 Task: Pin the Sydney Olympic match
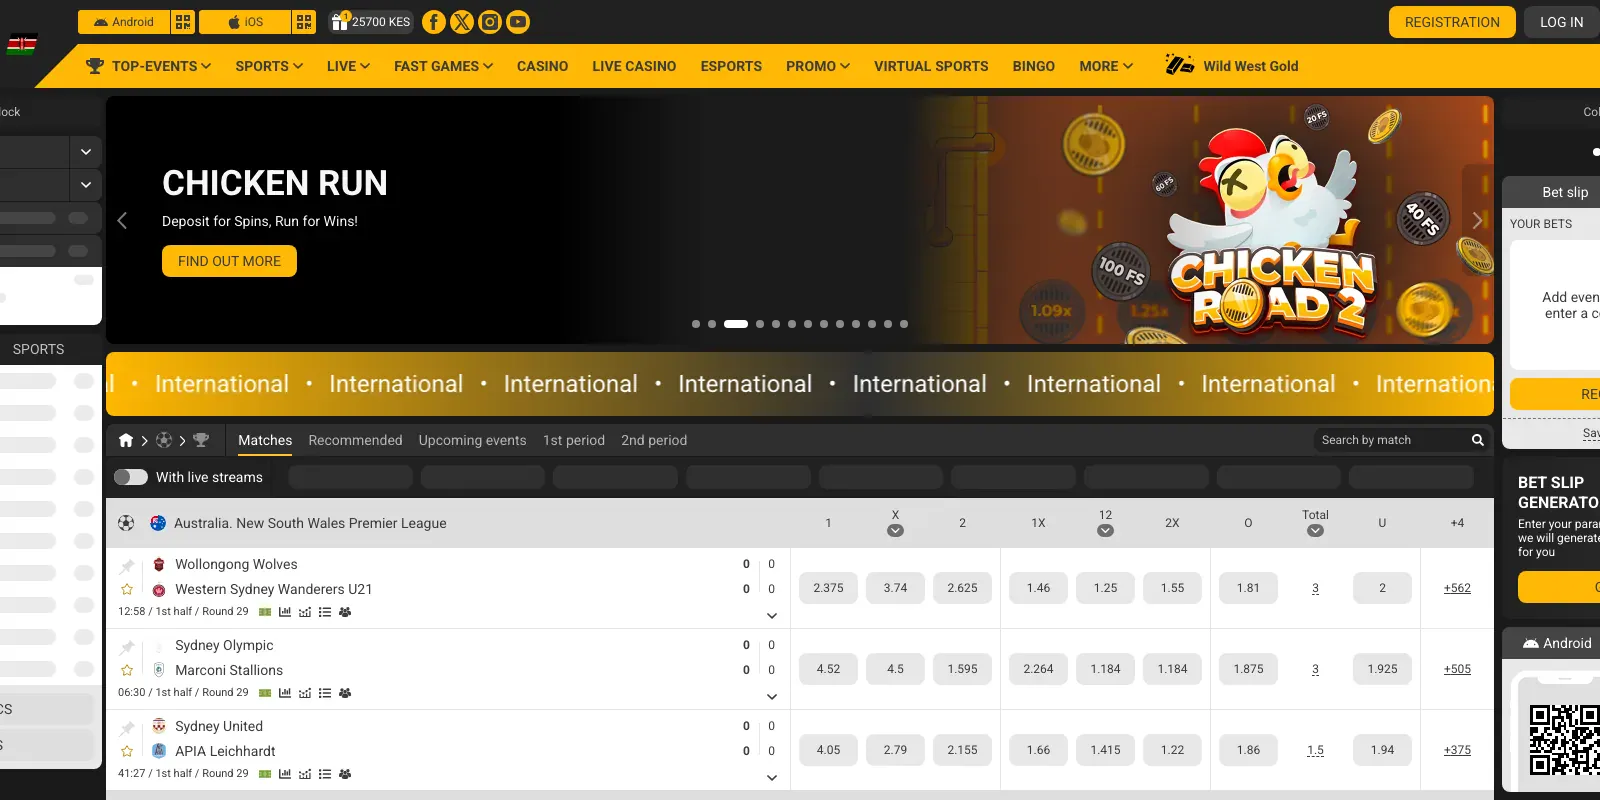point(127,647)
